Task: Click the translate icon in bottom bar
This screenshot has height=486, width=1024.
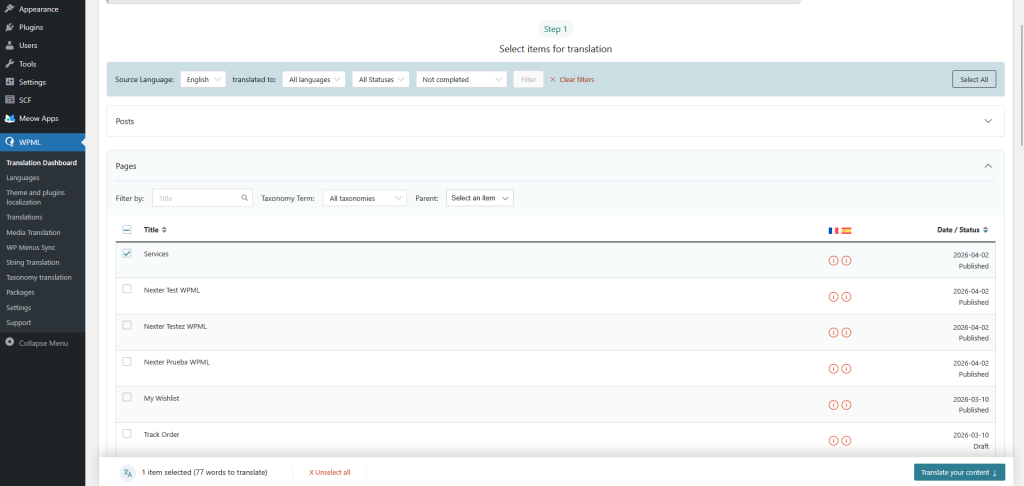Action: 127,472
